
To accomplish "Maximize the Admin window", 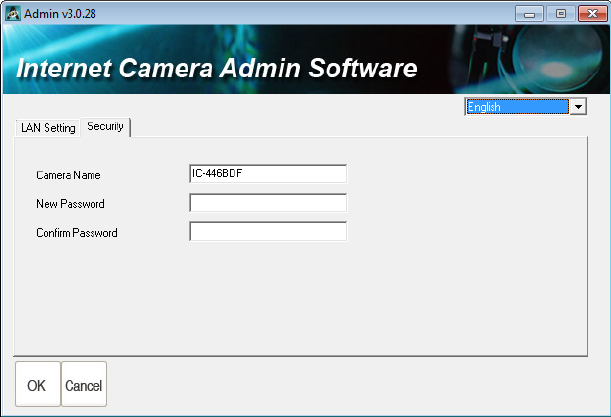I will click(x=561, y=14).
